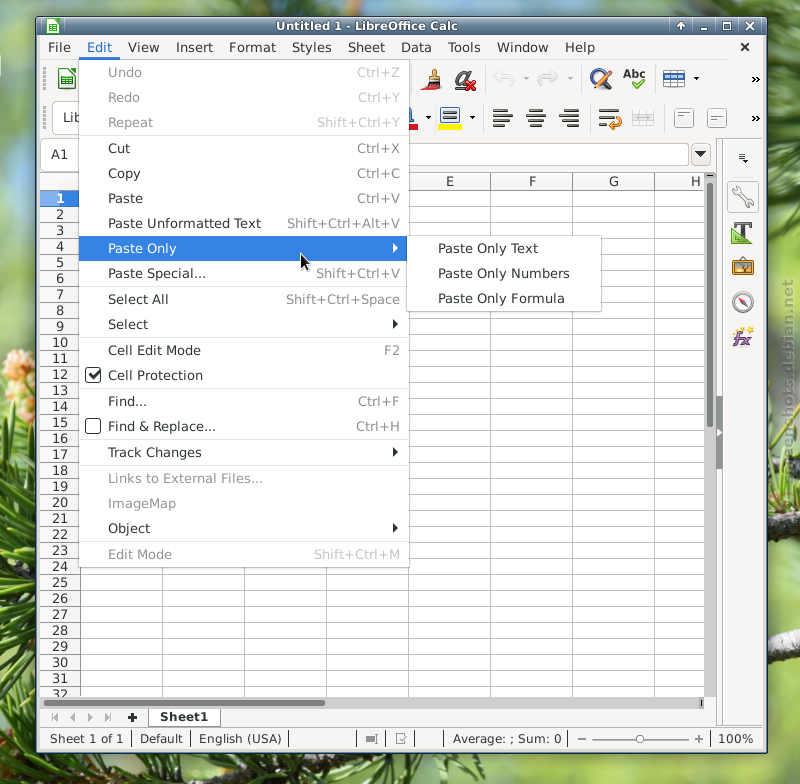Click the New spreadsheet icon in the toolbar
The image size is (800, 784).
point(67,79)
